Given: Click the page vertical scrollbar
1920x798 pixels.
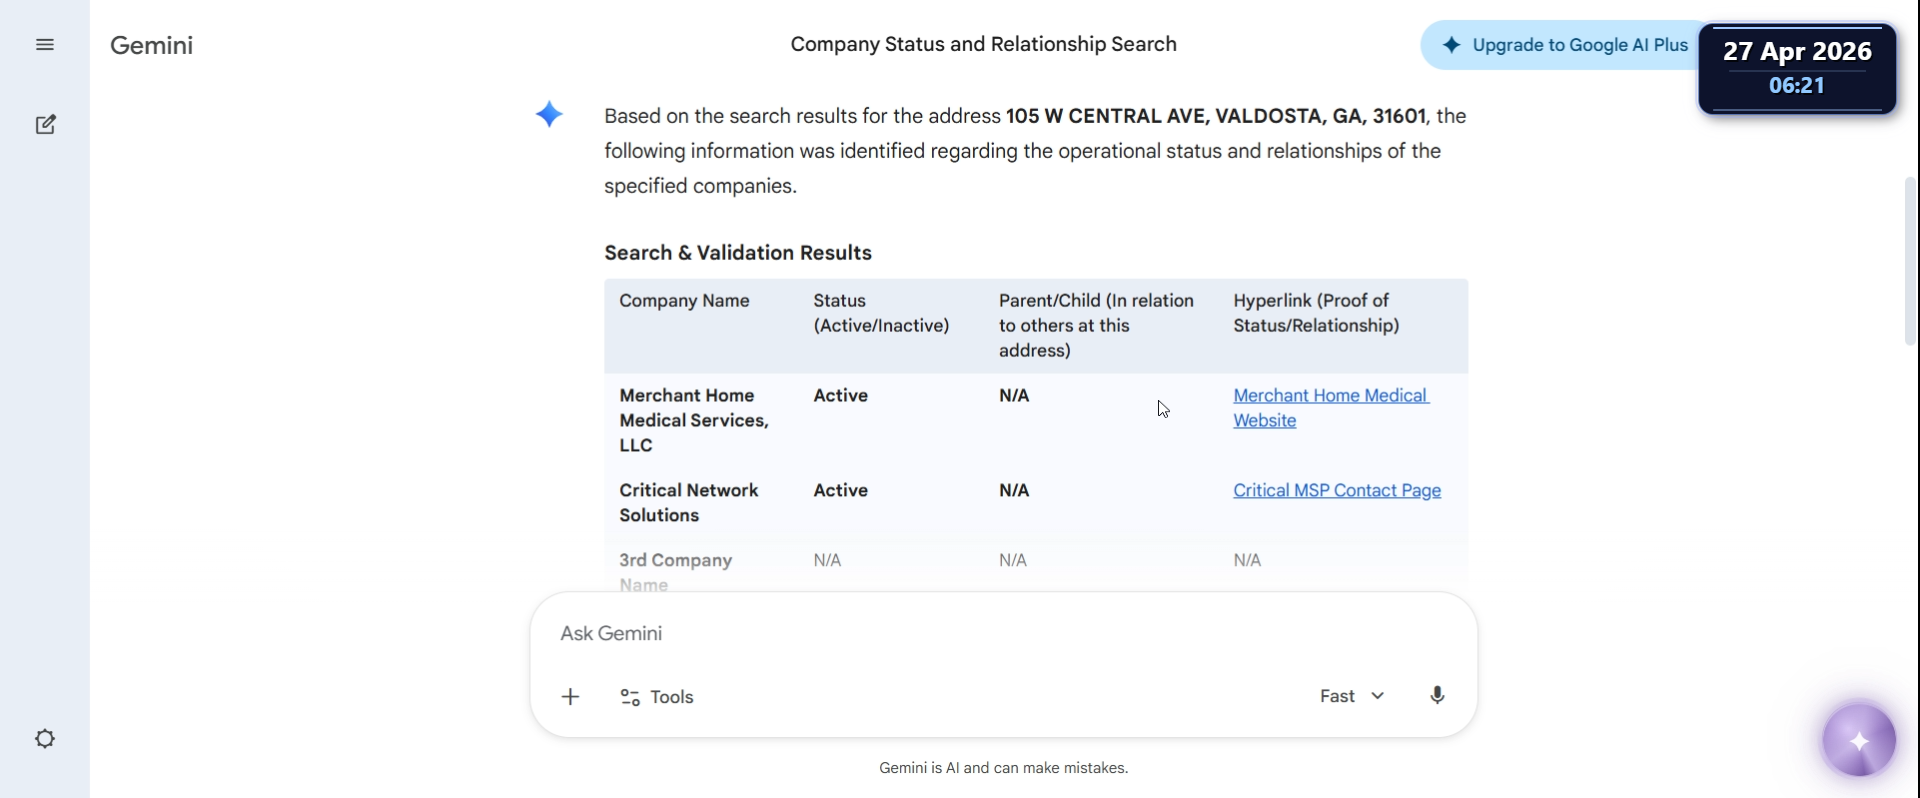Looking at the screenshot, I should tap(1910, 262).
